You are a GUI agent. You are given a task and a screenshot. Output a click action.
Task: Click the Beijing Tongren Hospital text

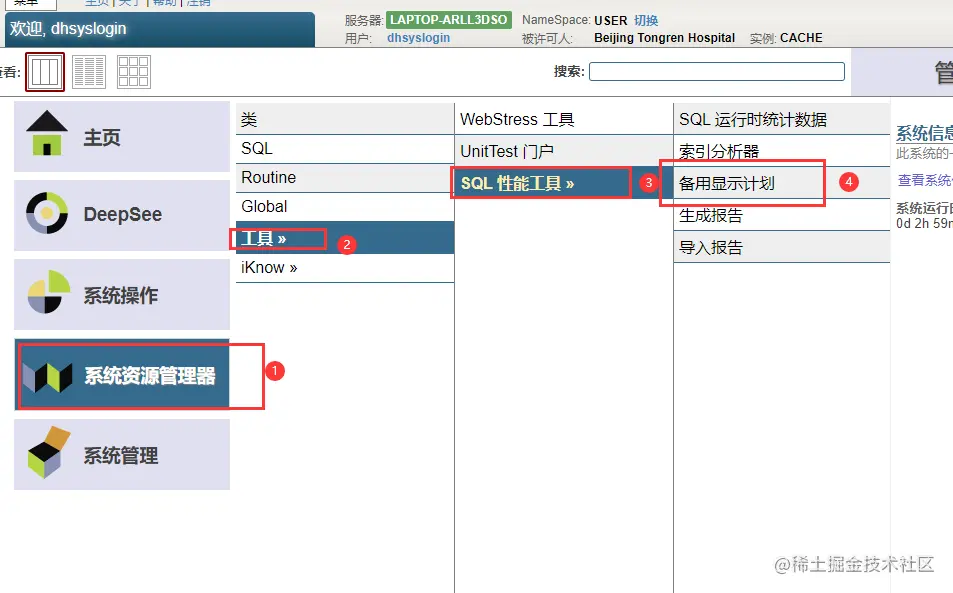664,38
